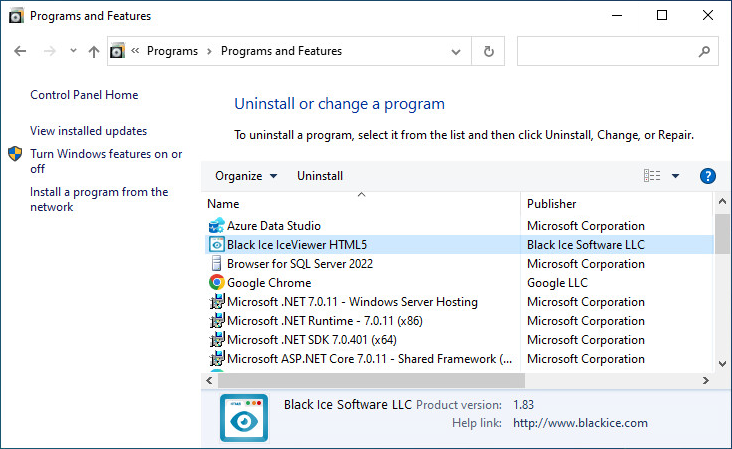Viewport: 732px width, 449px height.
Task: Click the vertical scrollbar down arrow
Action: (722, 364)
